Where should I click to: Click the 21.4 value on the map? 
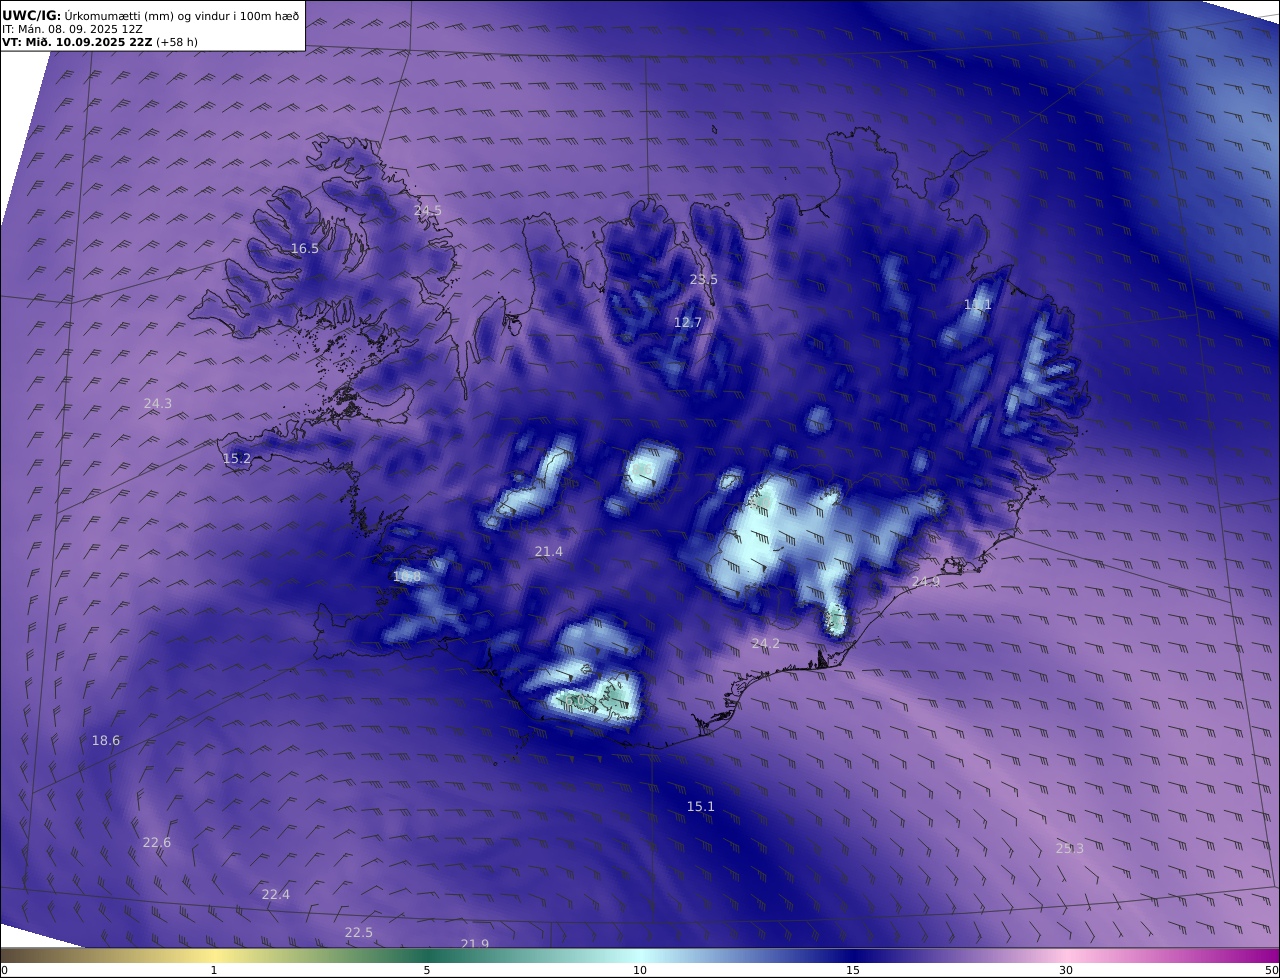(x=549, y=552)
